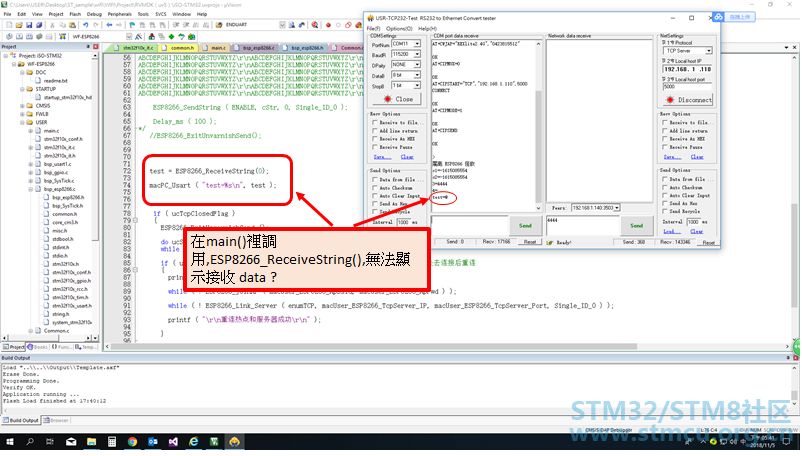This screenshot has height=456, width=802.
Task: Open the StopB 1 bit dropdown
Action: tap(417, 86)
